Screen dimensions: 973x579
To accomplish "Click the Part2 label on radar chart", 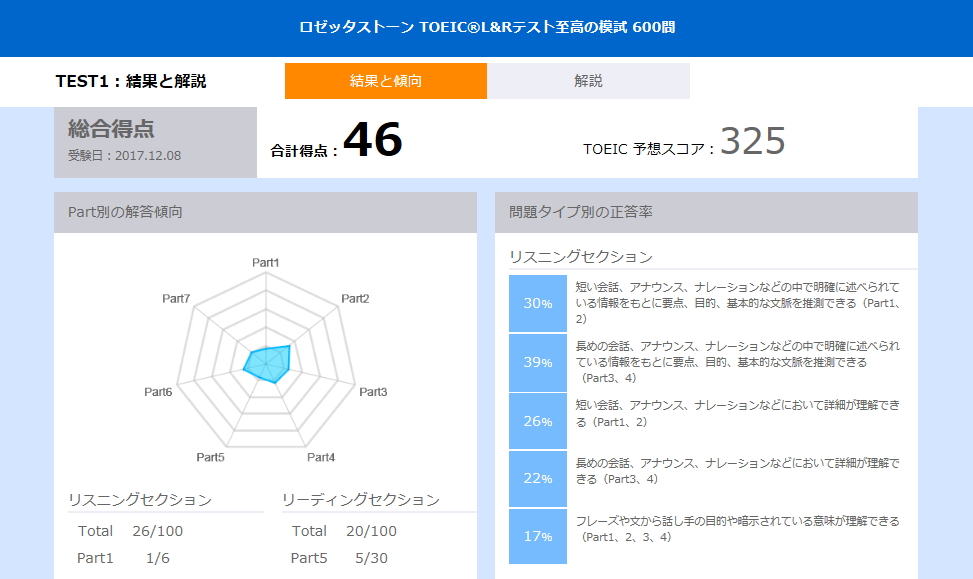I will pyautogui.click(x=355, y=299).
